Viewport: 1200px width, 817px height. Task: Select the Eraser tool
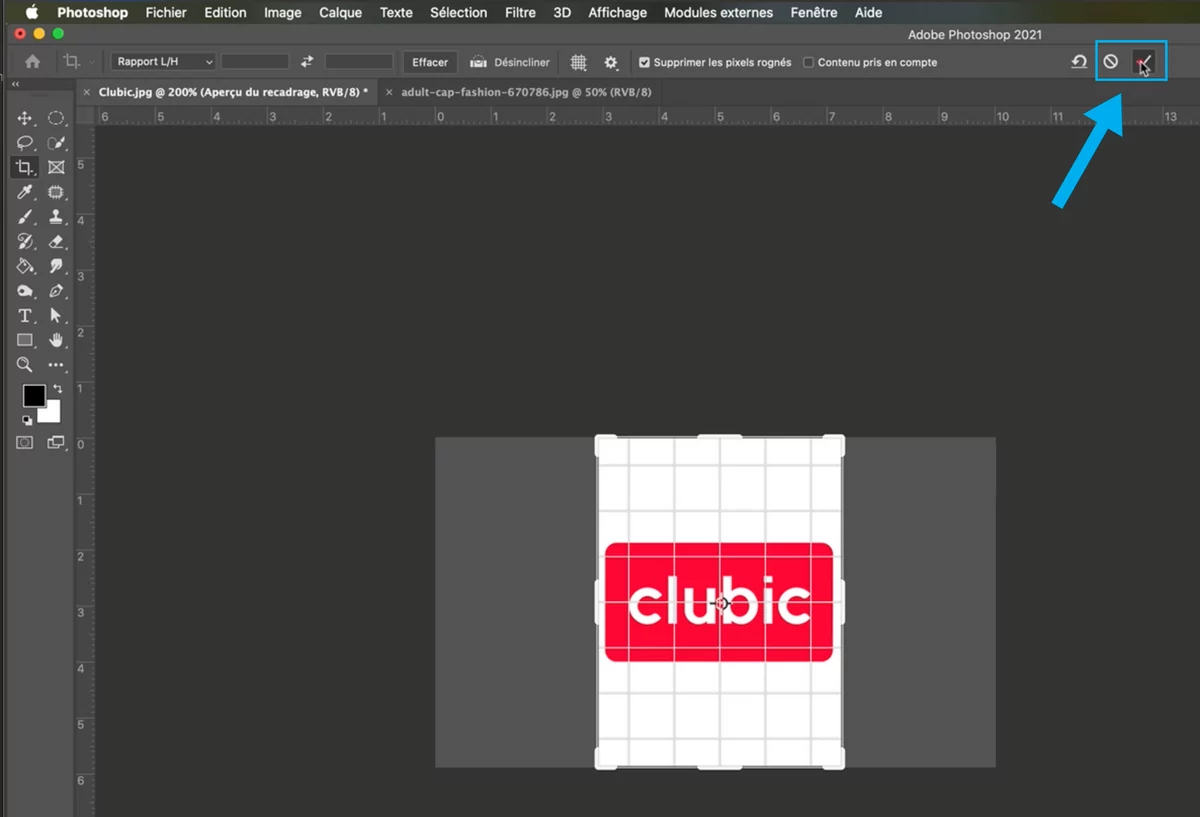(x=56, y=242)
